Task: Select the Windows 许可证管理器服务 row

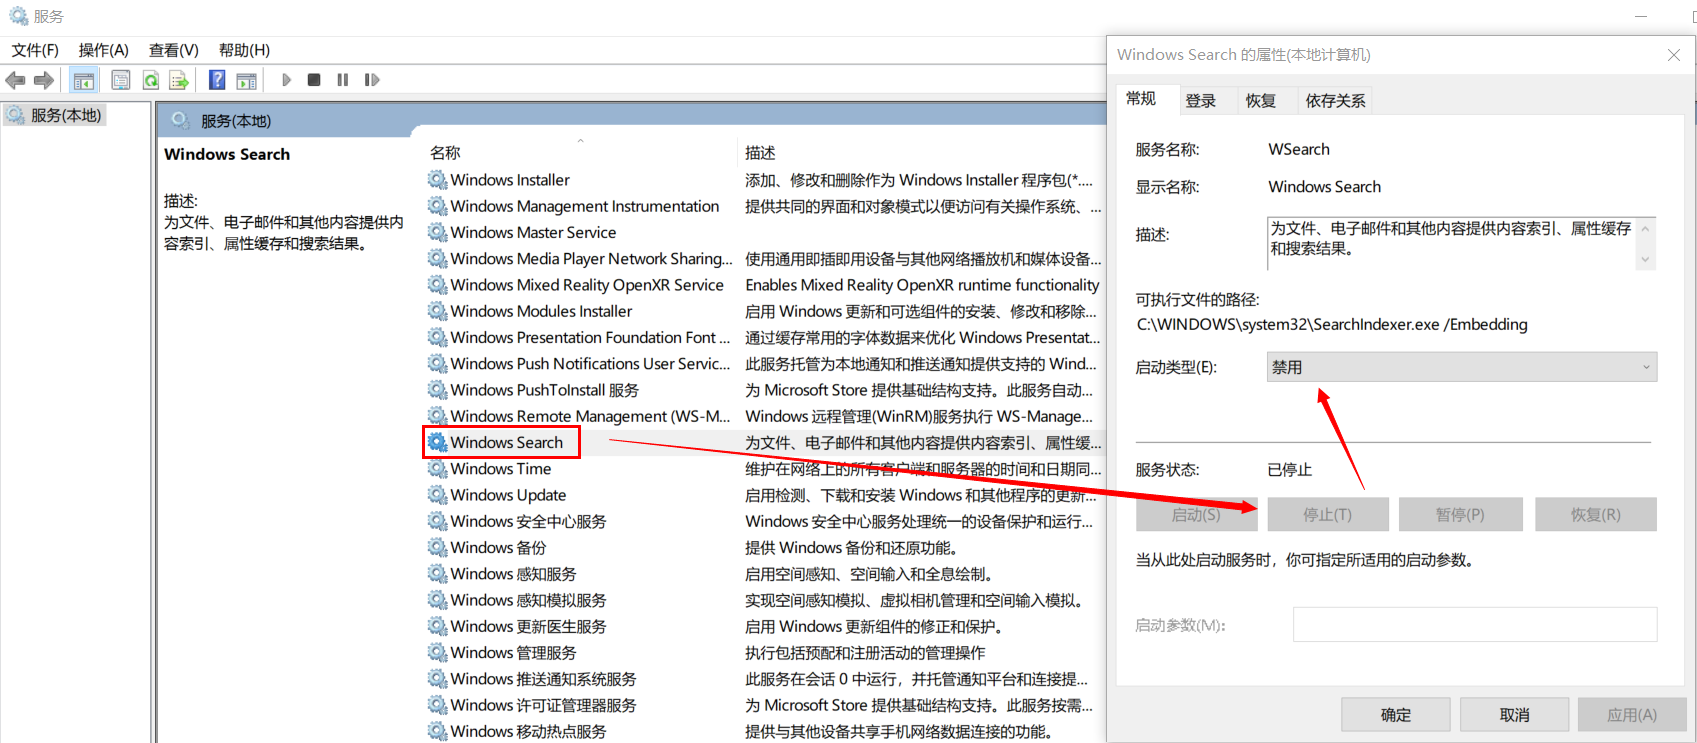Action: [x=765, y=705]
